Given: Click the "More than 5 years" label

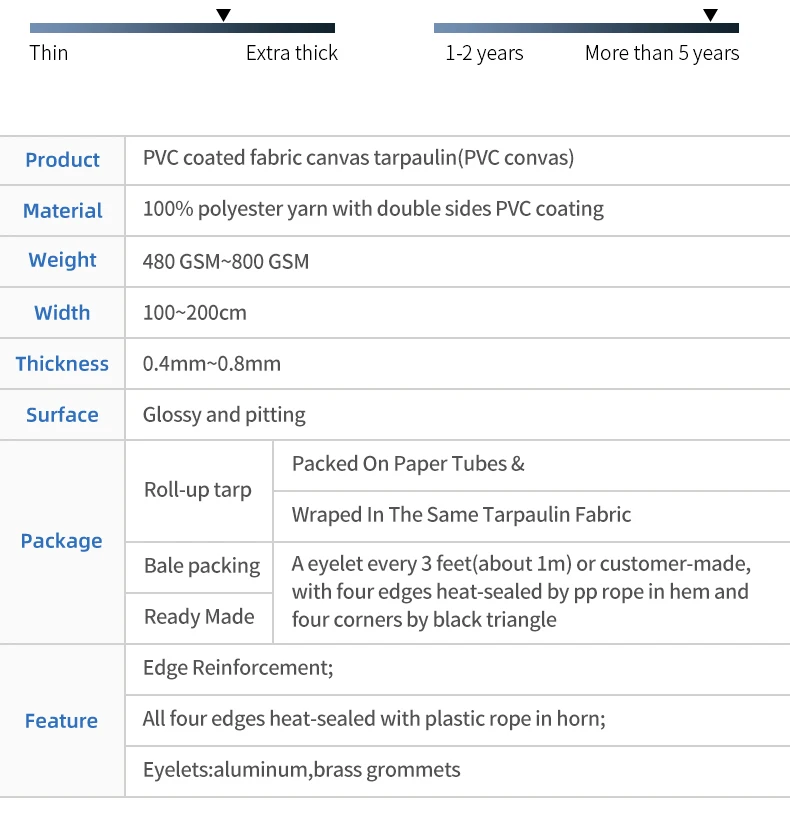Looking at the screenshot, I should (662, 53).
